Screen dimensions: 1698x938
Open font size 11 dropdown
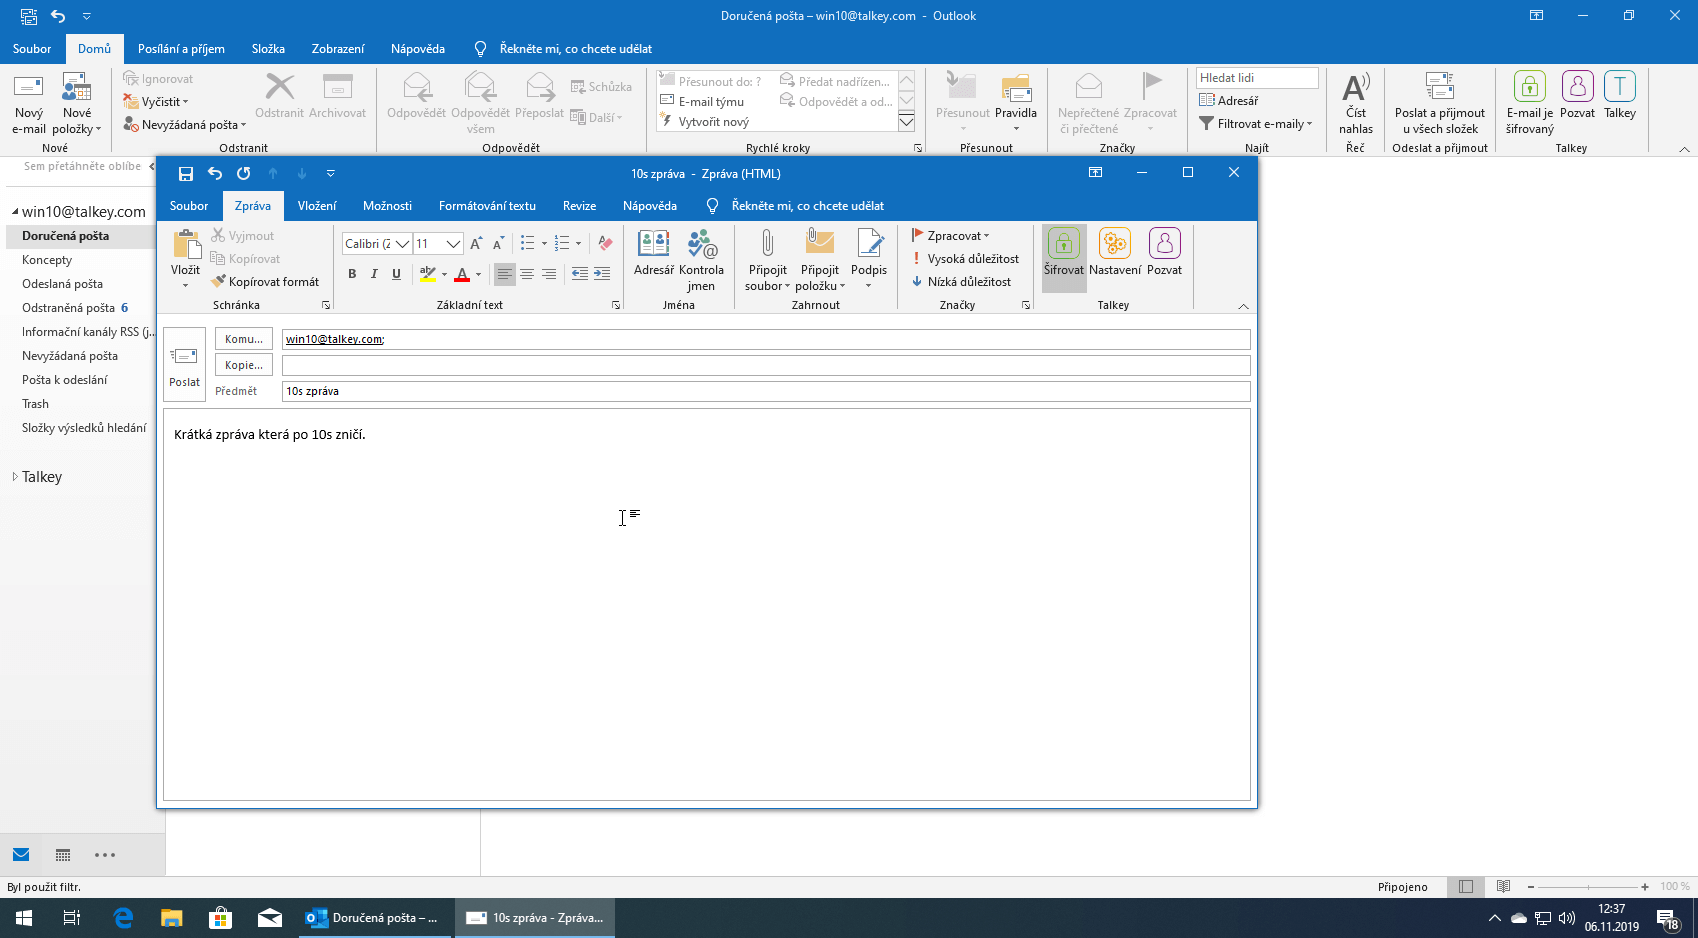click(453, 244)
